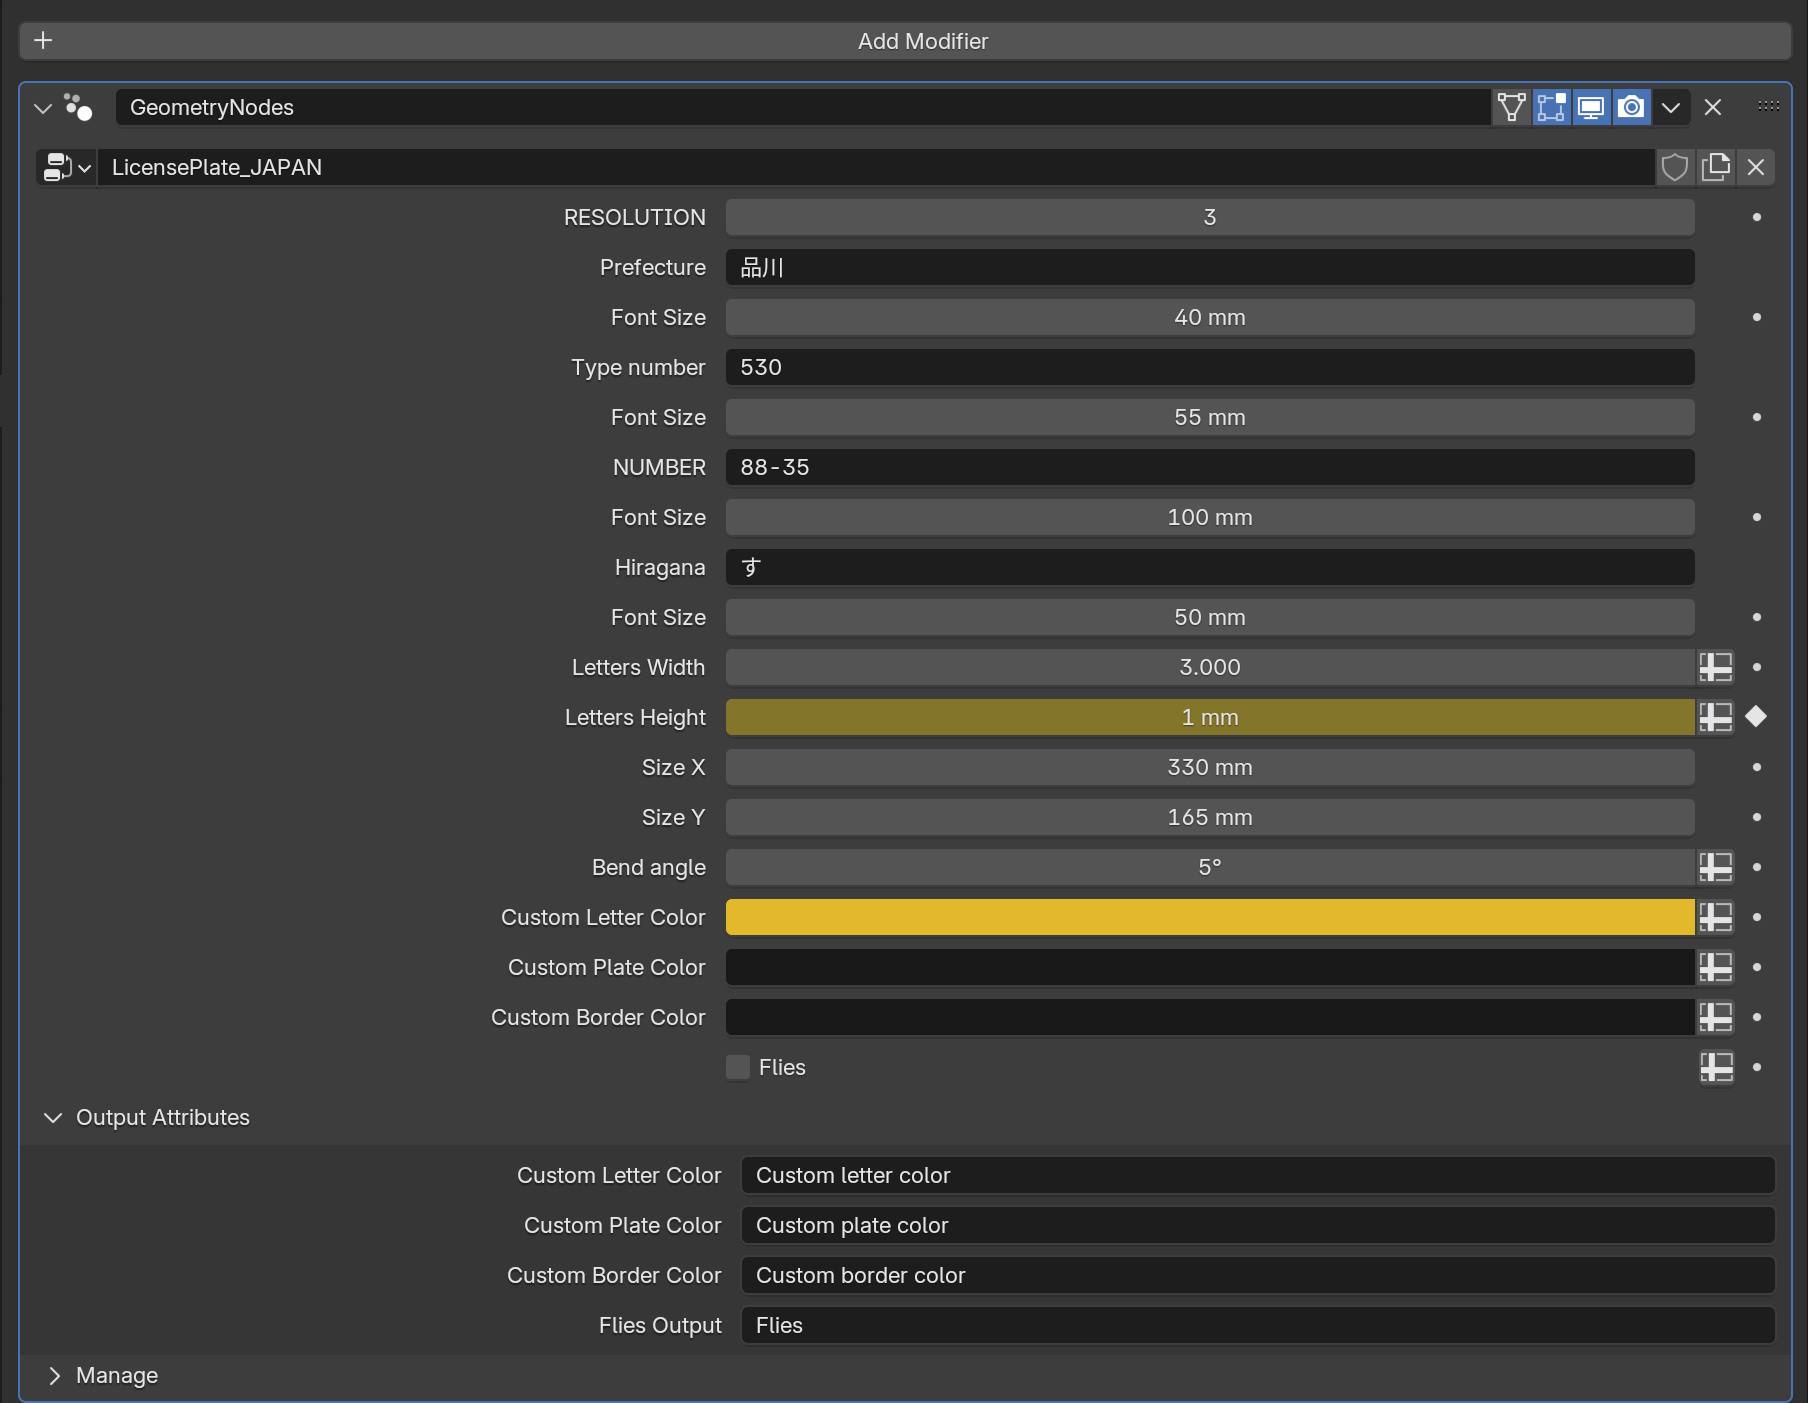Toggle attribute input for Bend angle

(x=1716, y=867)
